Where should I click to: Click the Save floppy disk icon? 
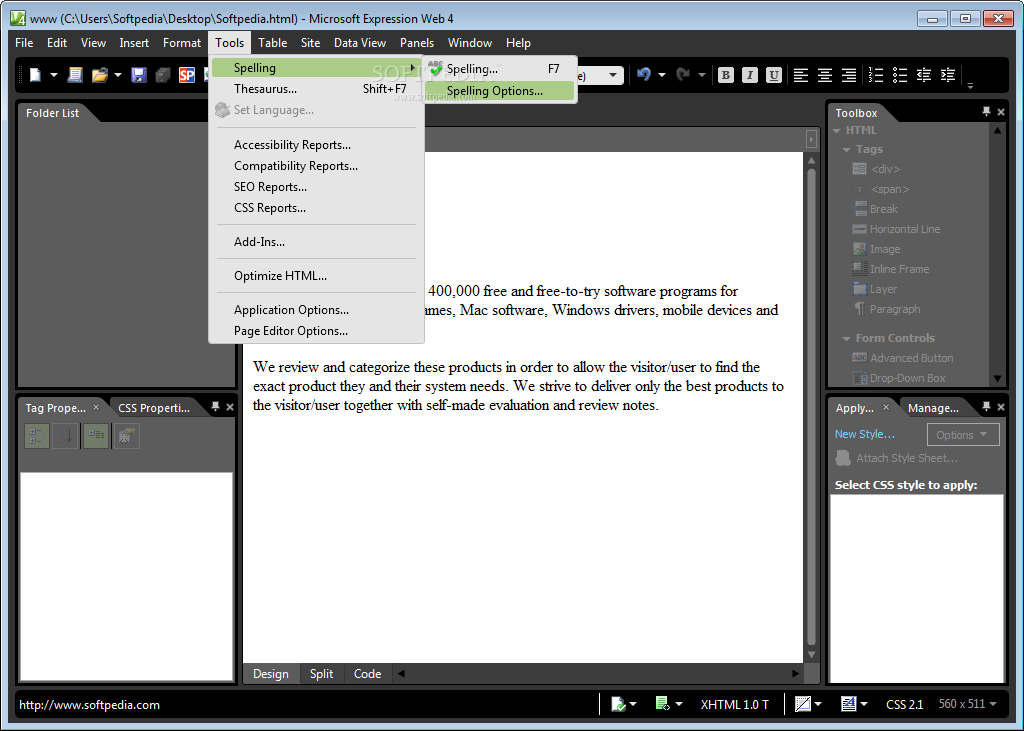(138, 75)
